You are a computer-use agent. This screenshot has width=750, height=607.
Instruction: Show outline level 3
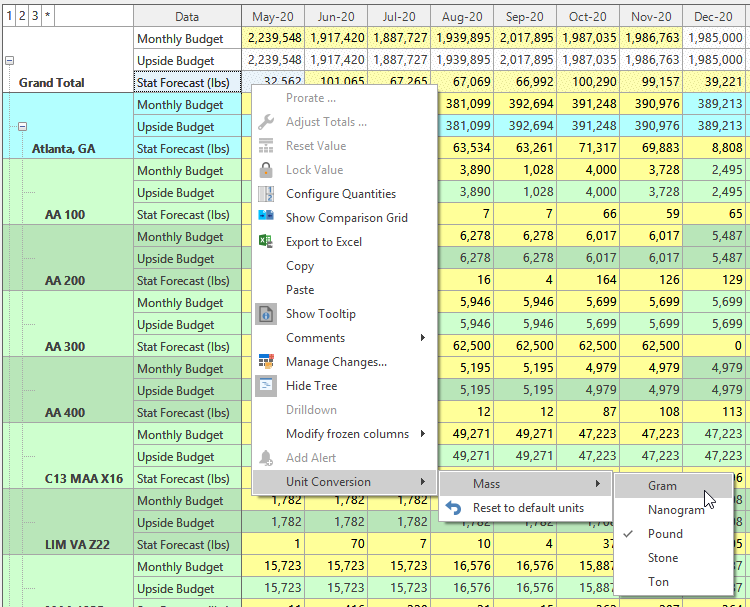click(35, 16)
